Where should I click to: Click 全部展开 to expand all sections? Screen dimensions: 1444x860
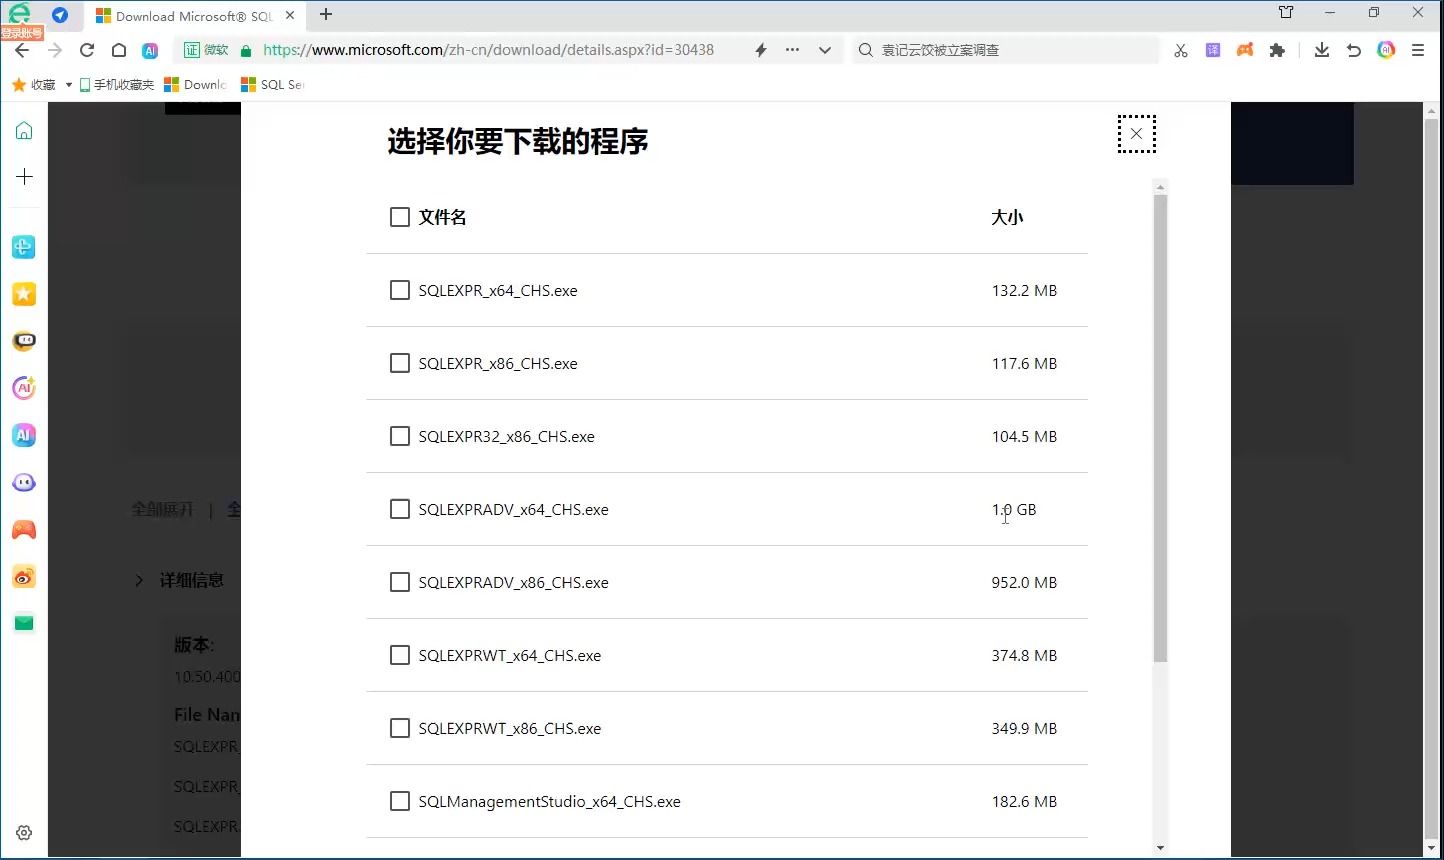point(162,509)
